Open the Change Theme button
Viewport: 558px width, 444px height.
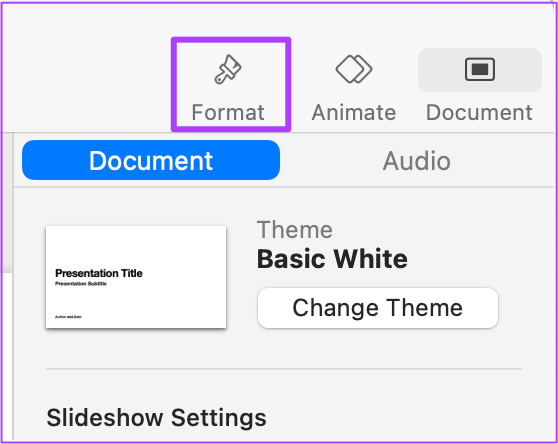pyautogui.click(x=378, y=308)
